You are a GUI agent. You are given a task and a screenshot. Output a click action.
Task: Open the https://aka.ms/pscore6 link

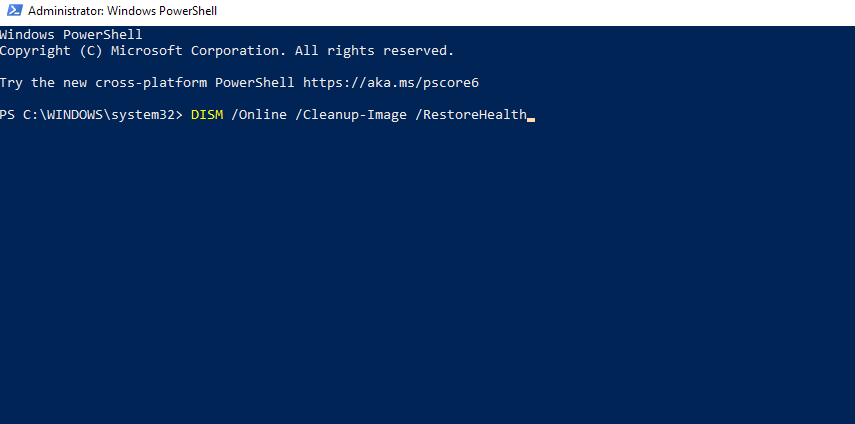[x=390, y=83]
